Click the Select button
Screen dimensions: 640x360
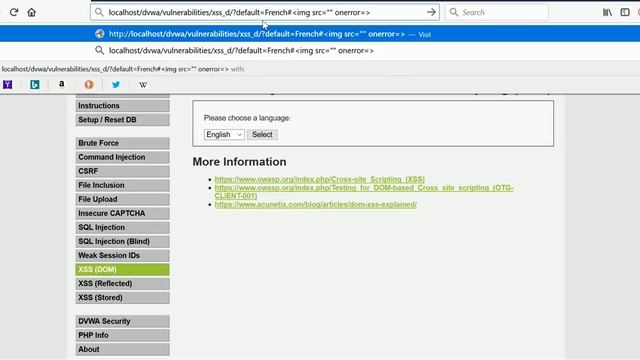point(262,135)
